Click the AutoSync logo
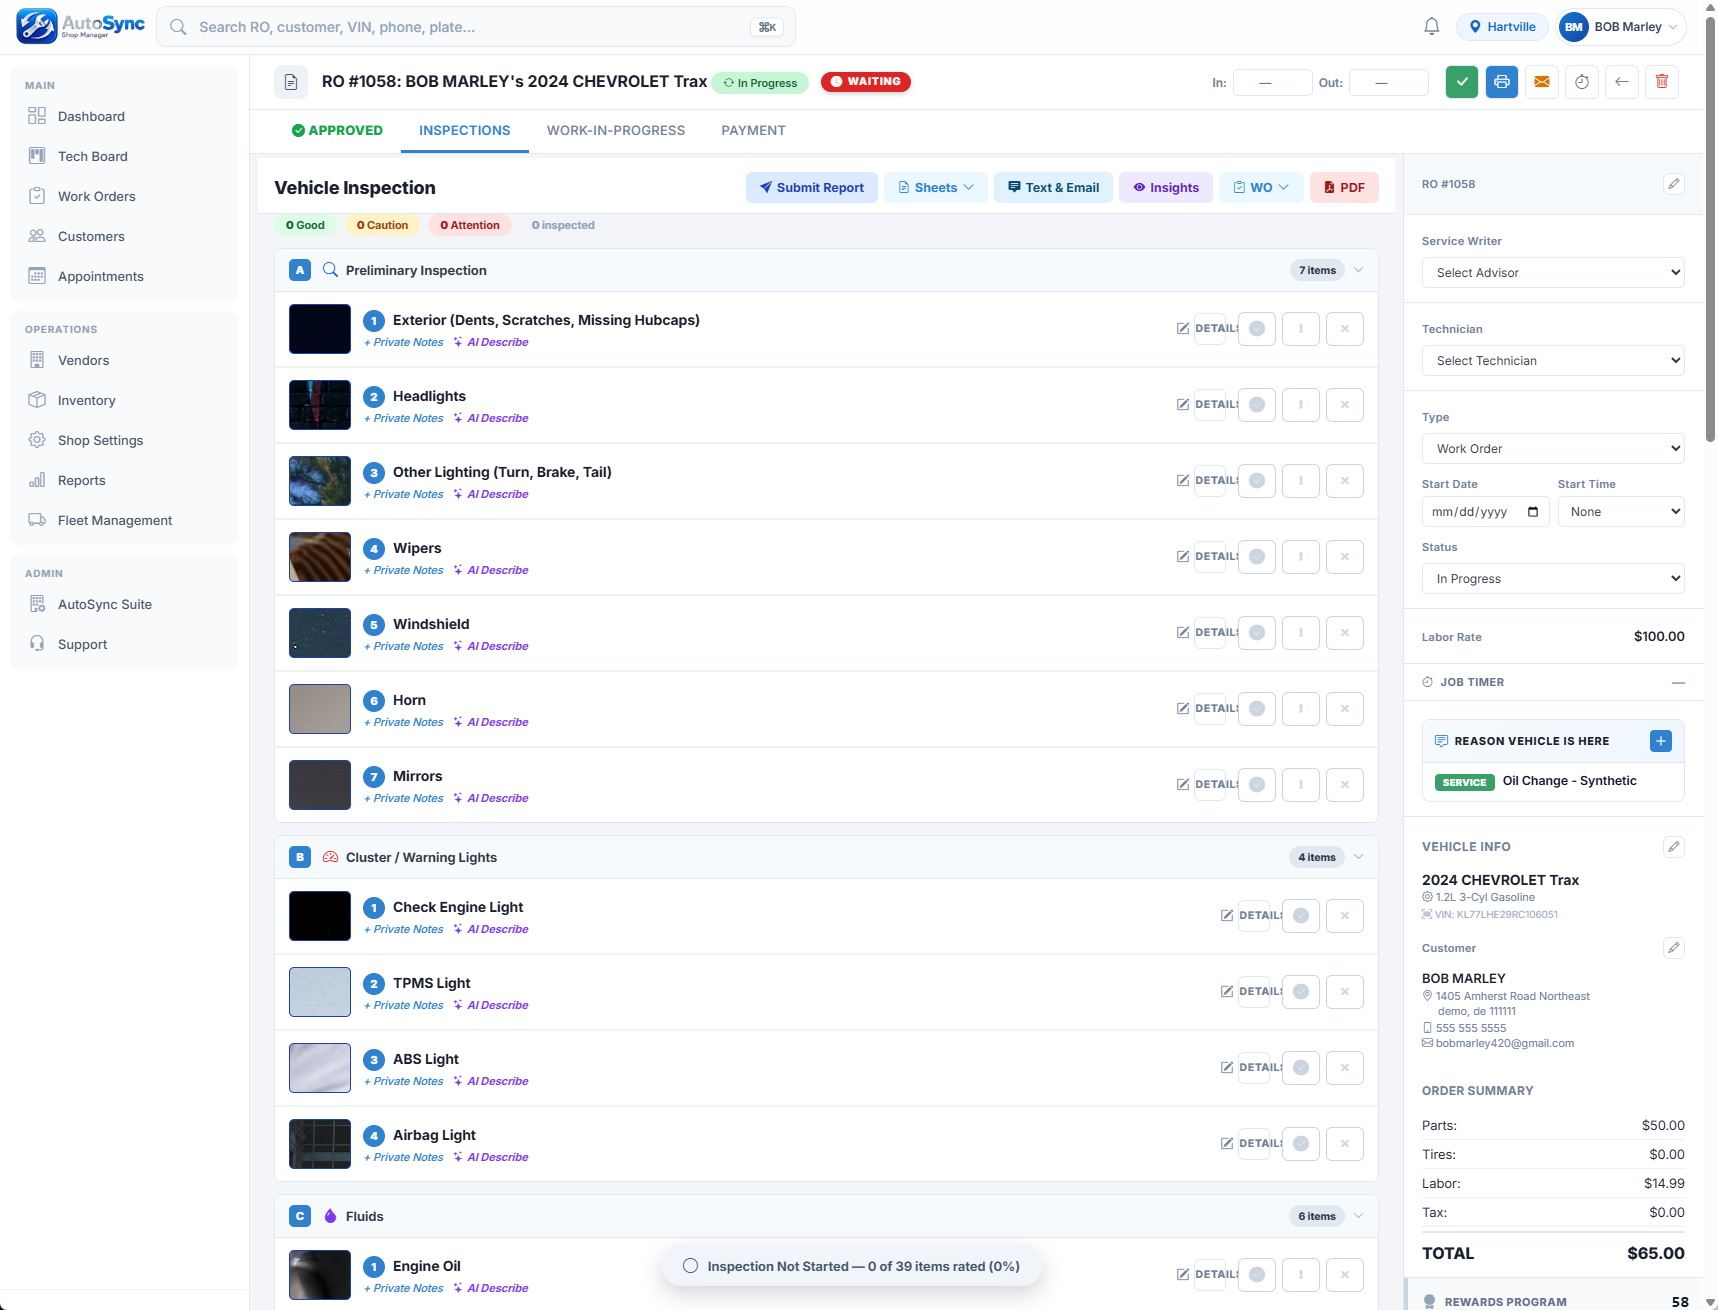Image resolution: width=1718 pixels, height=1310 pixels. tap(80, 27)
